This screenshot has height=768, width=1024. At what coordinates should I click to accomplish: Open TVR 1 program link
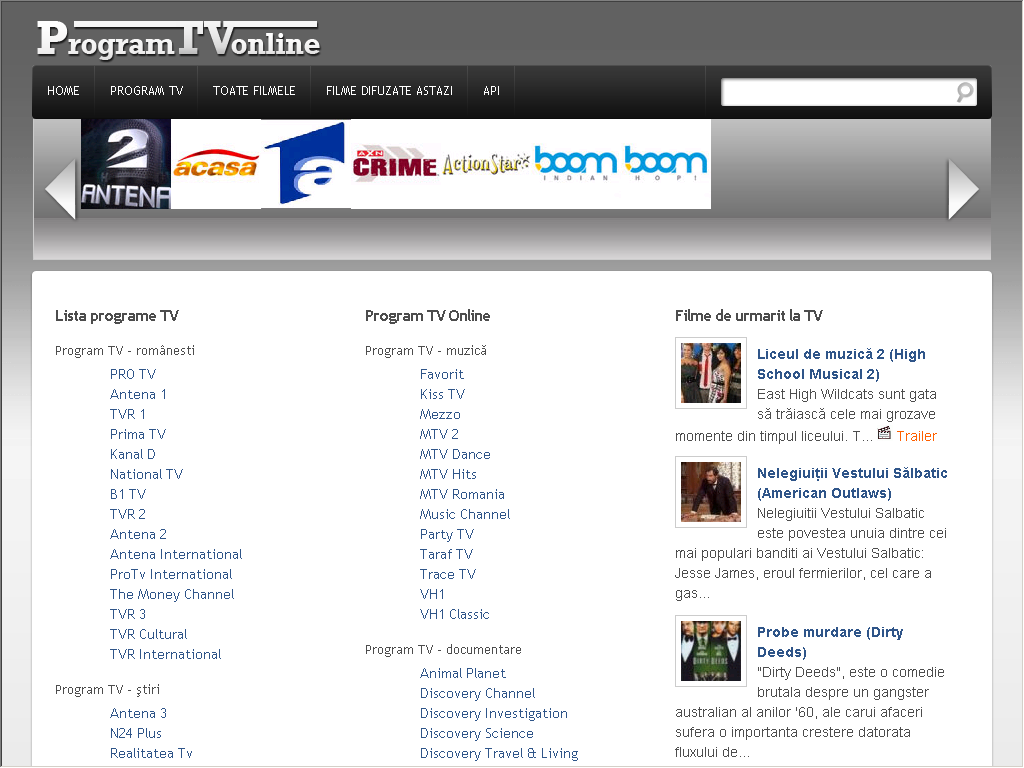127,414
